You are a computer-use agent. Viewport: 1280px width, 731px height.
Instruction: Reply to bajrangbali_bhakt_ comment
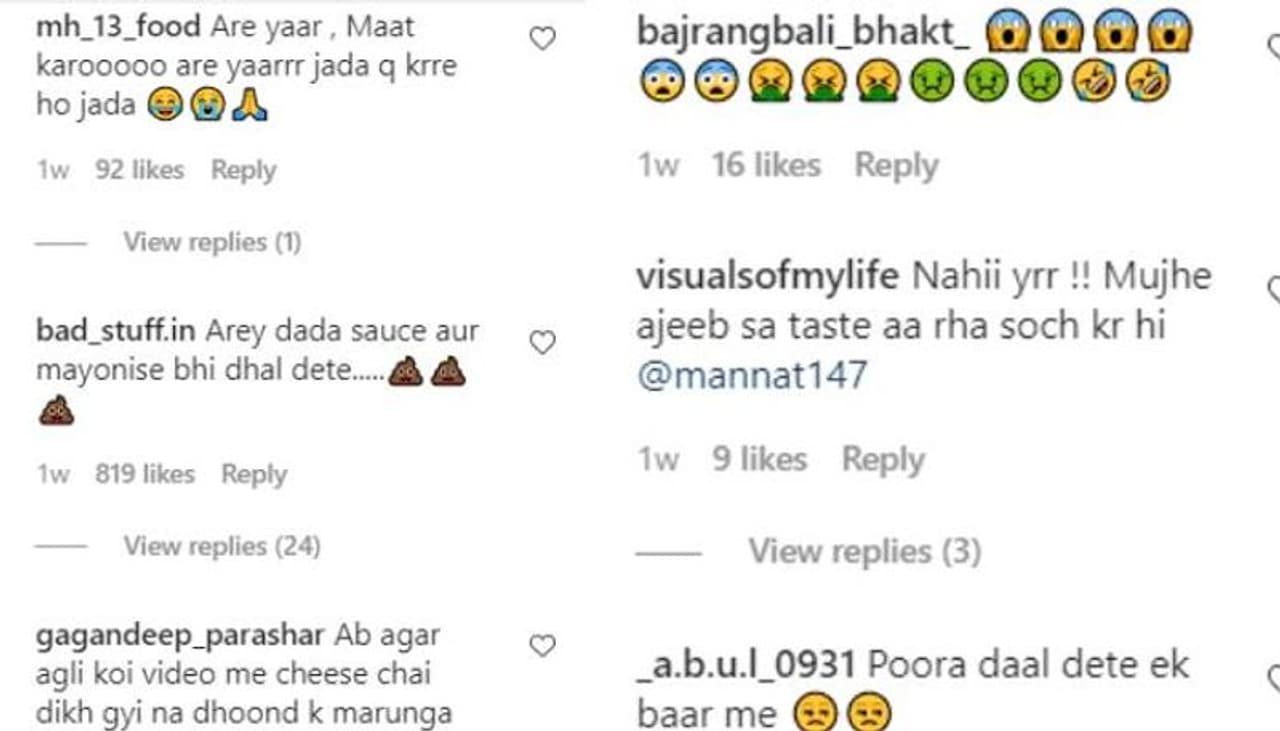coord(896,165)
